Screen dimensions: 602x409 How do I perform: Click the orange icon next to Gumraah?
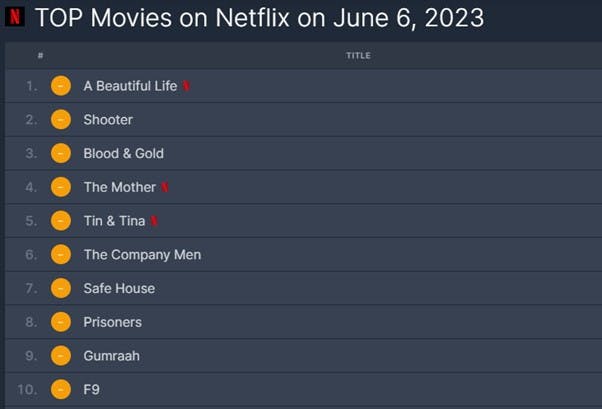61,355
